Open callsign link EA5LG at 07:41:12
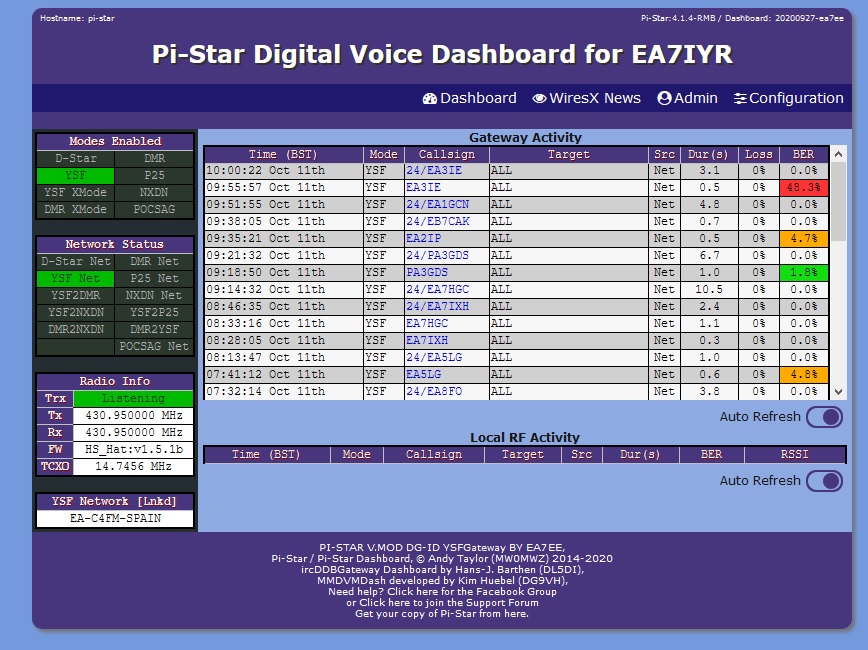The width and height of the screenshot is (868, 650). pos(423,374)
